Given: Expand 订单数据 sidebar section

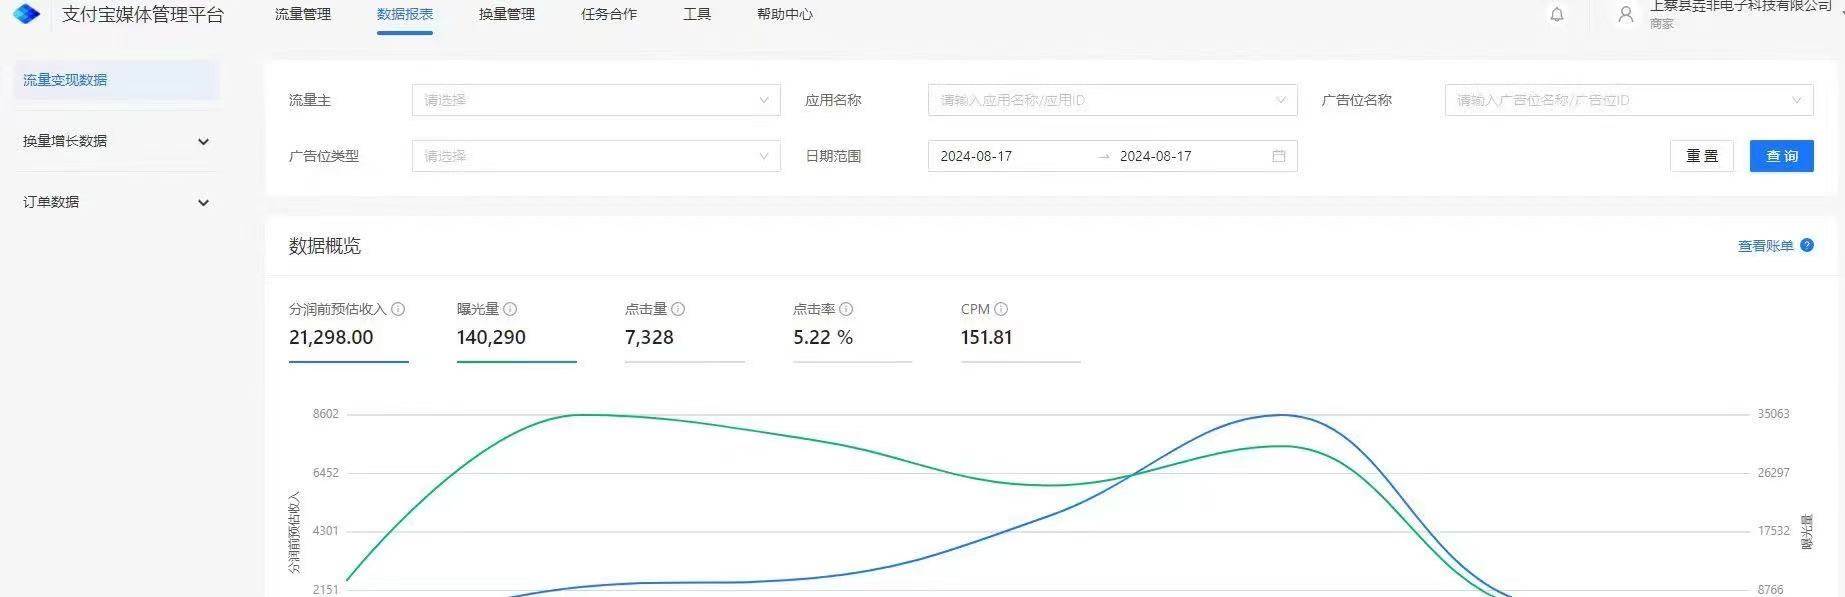Looking at the screenshot, I should click(116, 202).
